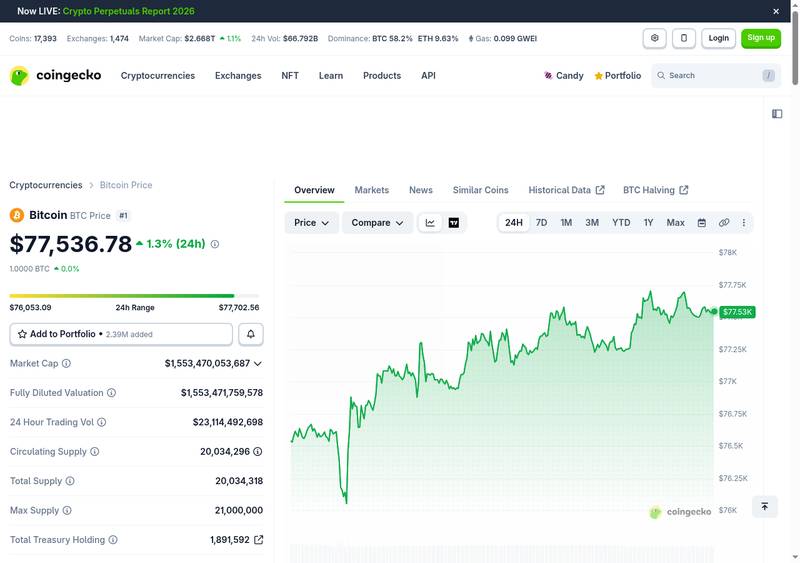This screenshot has width=800, height=563.
Task: Open the Learn menu
Action: [x=331, y=76]
